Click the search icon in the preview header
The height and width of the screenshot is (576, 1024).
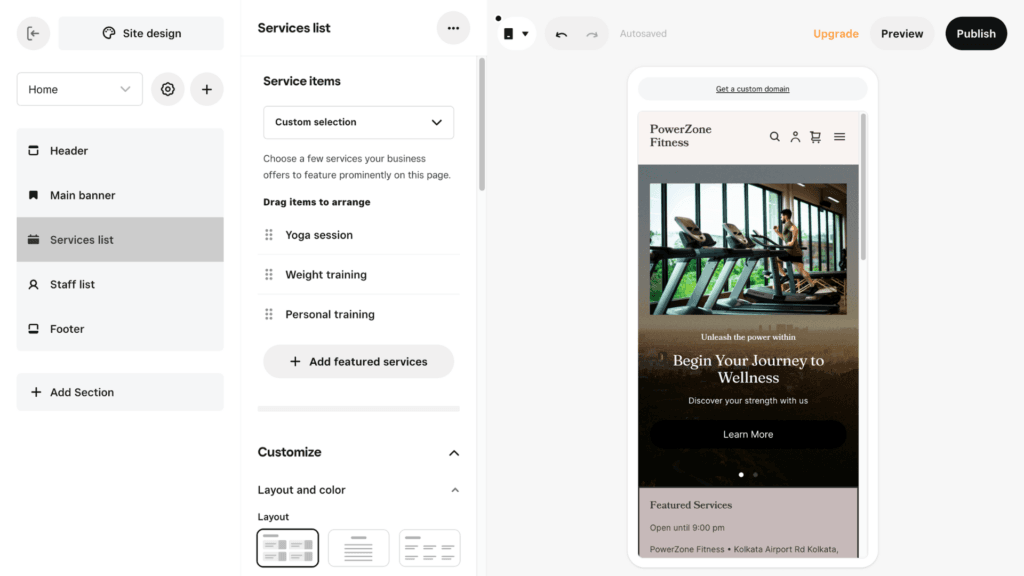point(775,136)
